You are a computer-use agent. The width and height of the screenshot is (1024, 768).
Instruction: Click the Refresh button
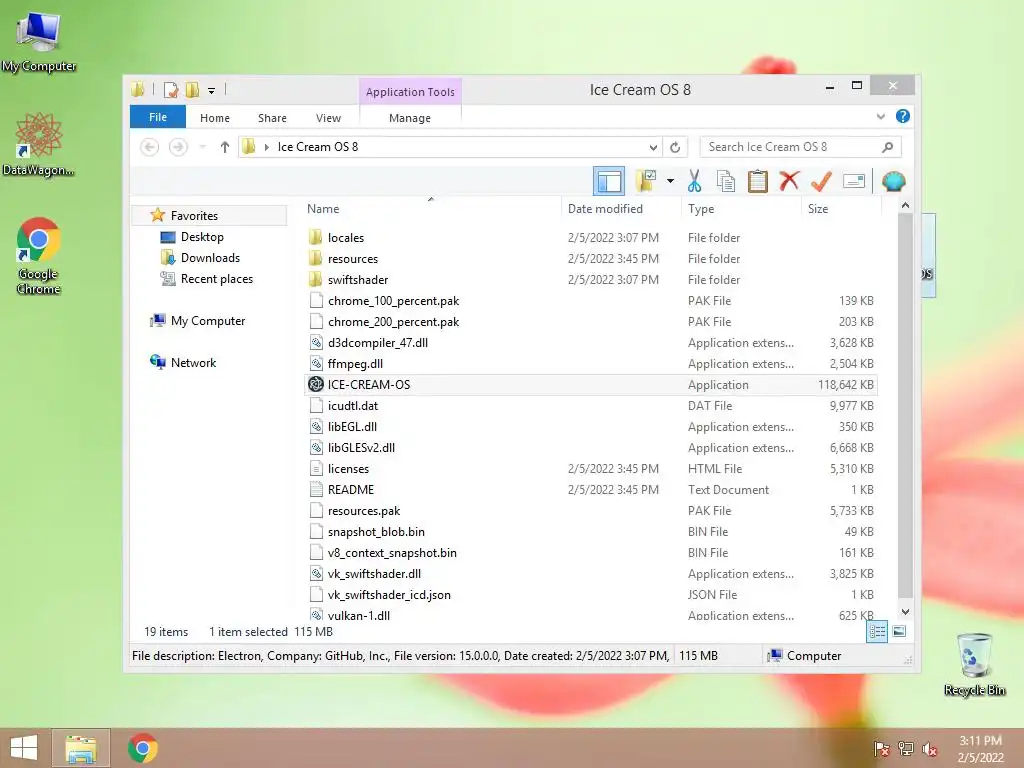[x=675, y=148]
